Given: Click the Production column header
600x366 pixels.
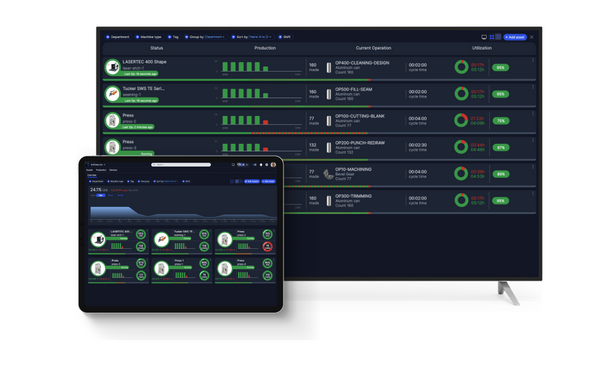Looking at the screenshot, I should pyautogui.click(x=265, y=48).
